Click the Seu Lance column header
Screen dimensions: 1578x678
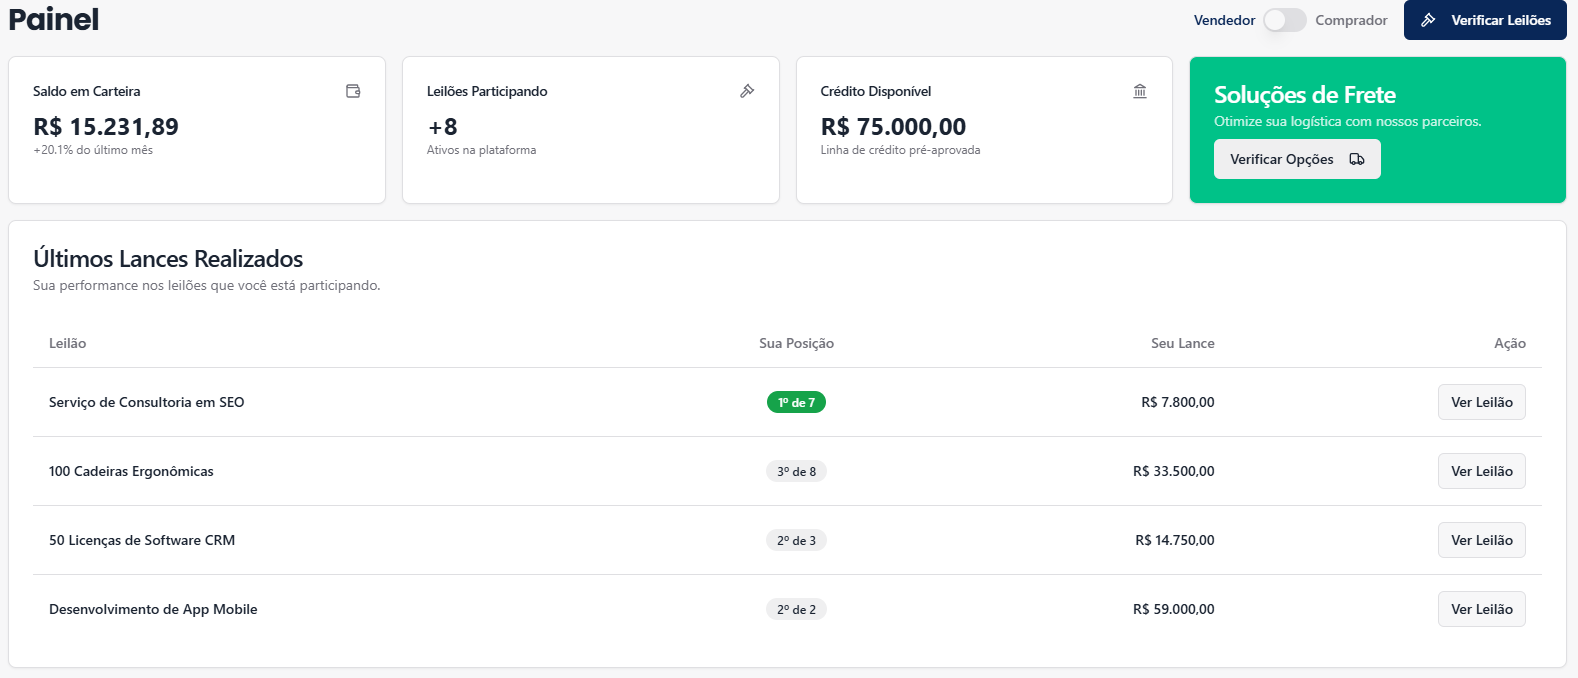pyautogui.click(x=1182, y=343)
